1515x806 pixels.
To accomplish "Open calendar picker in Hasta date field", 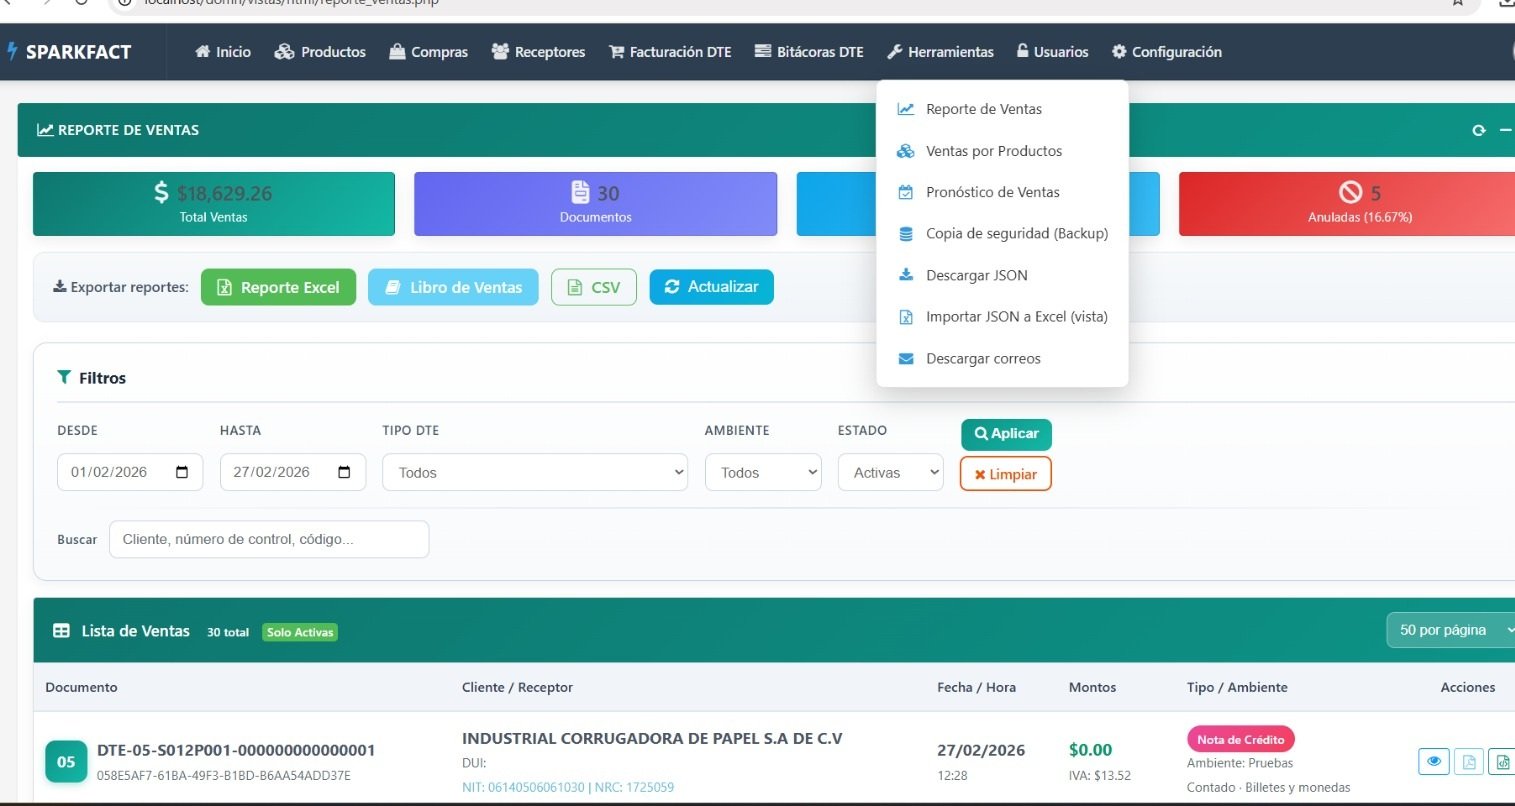I will tap(344, 472).
